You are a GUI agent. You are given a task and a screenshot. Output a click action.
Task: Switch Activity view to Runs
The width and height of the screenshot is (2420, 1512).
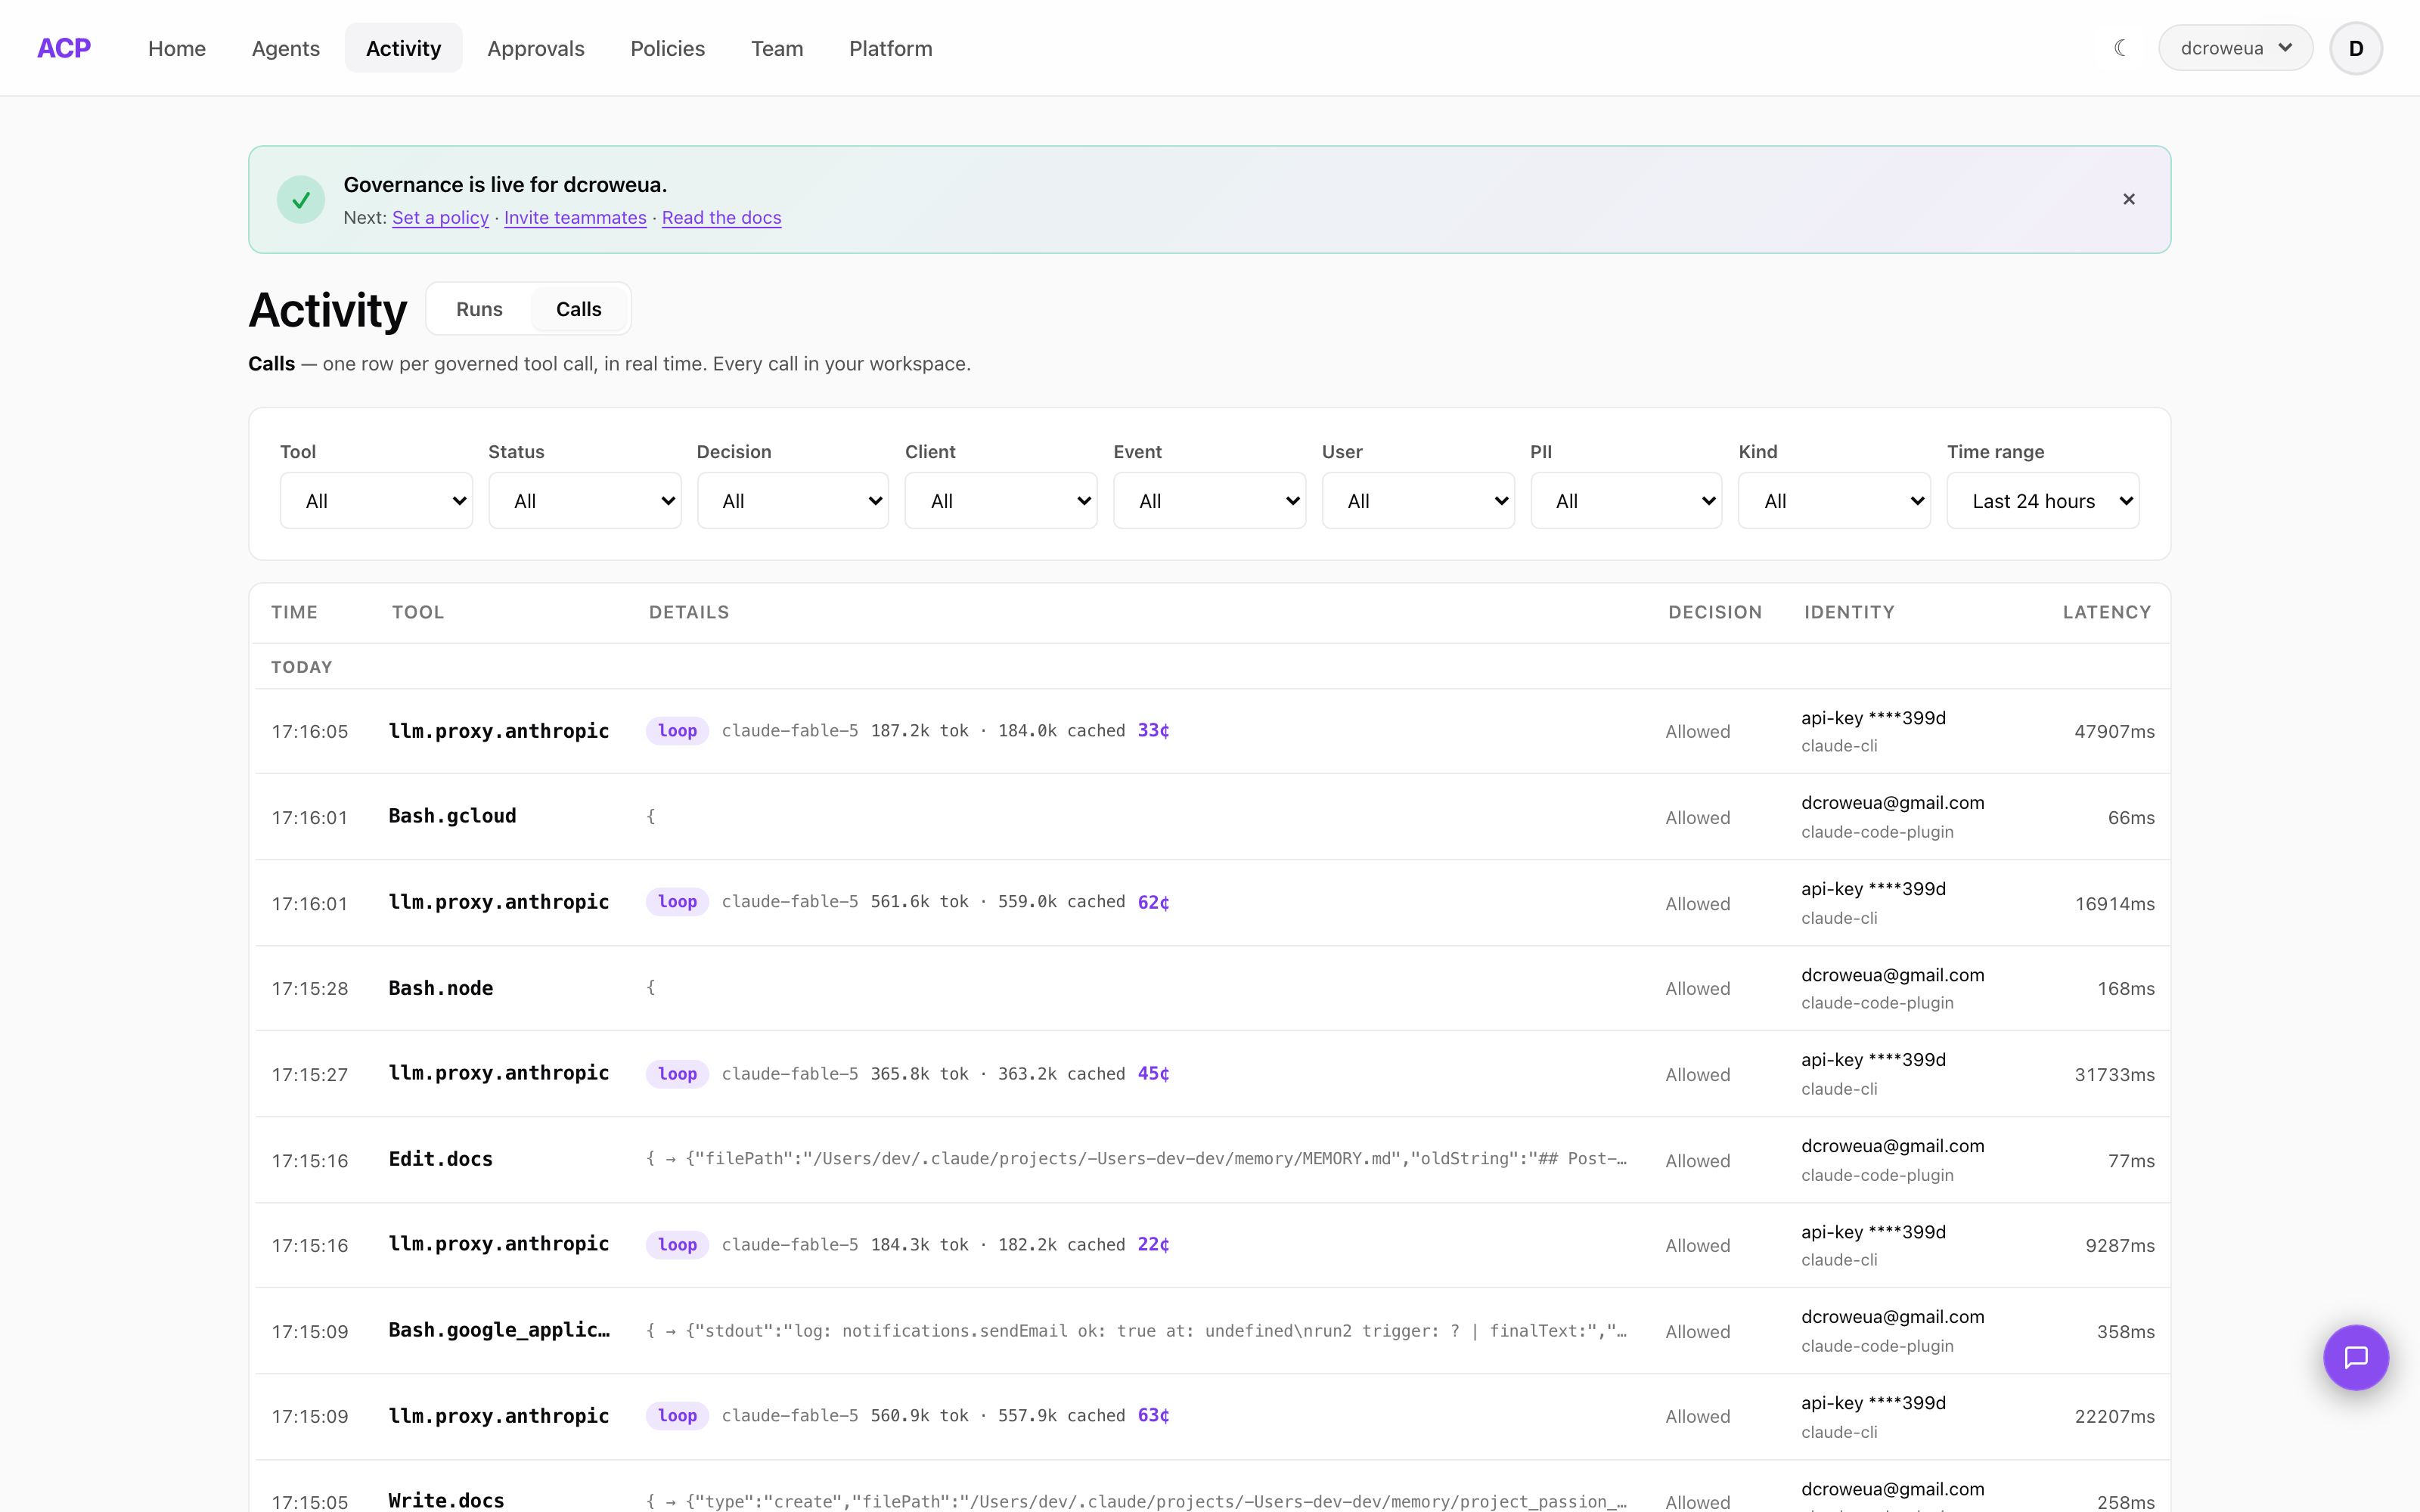(x=479, y=309)
